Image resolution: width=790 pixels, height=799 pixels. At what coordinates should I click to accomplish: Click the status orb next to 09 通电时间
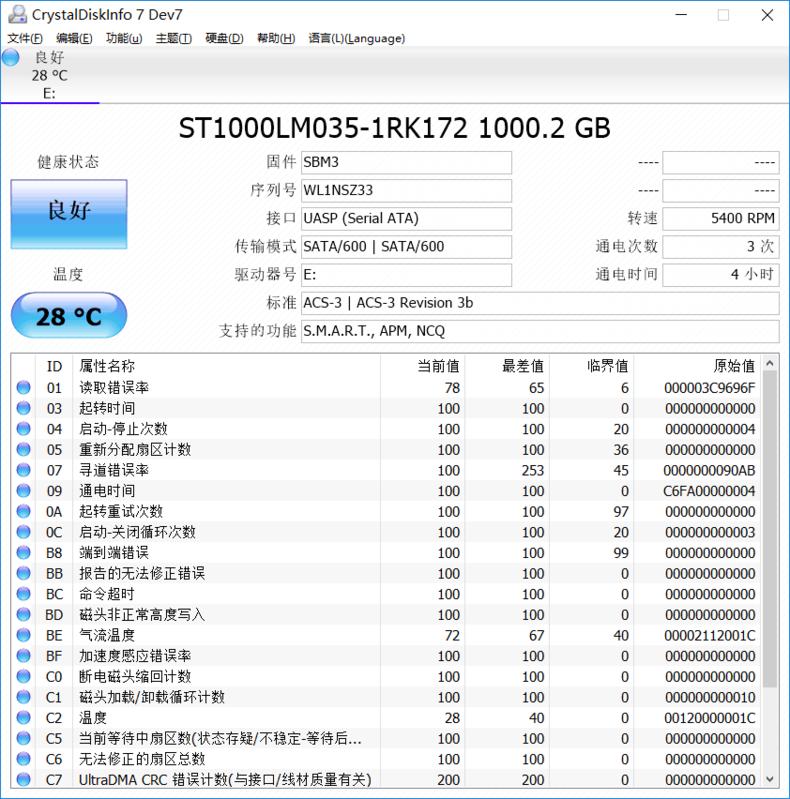(x=24, y=491)
